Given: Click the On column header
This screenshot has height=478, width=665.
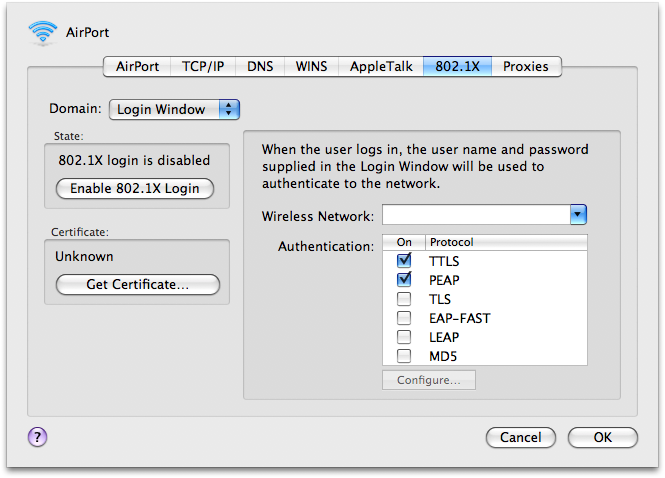Looking at the screenshot, I should click(404, 242).
